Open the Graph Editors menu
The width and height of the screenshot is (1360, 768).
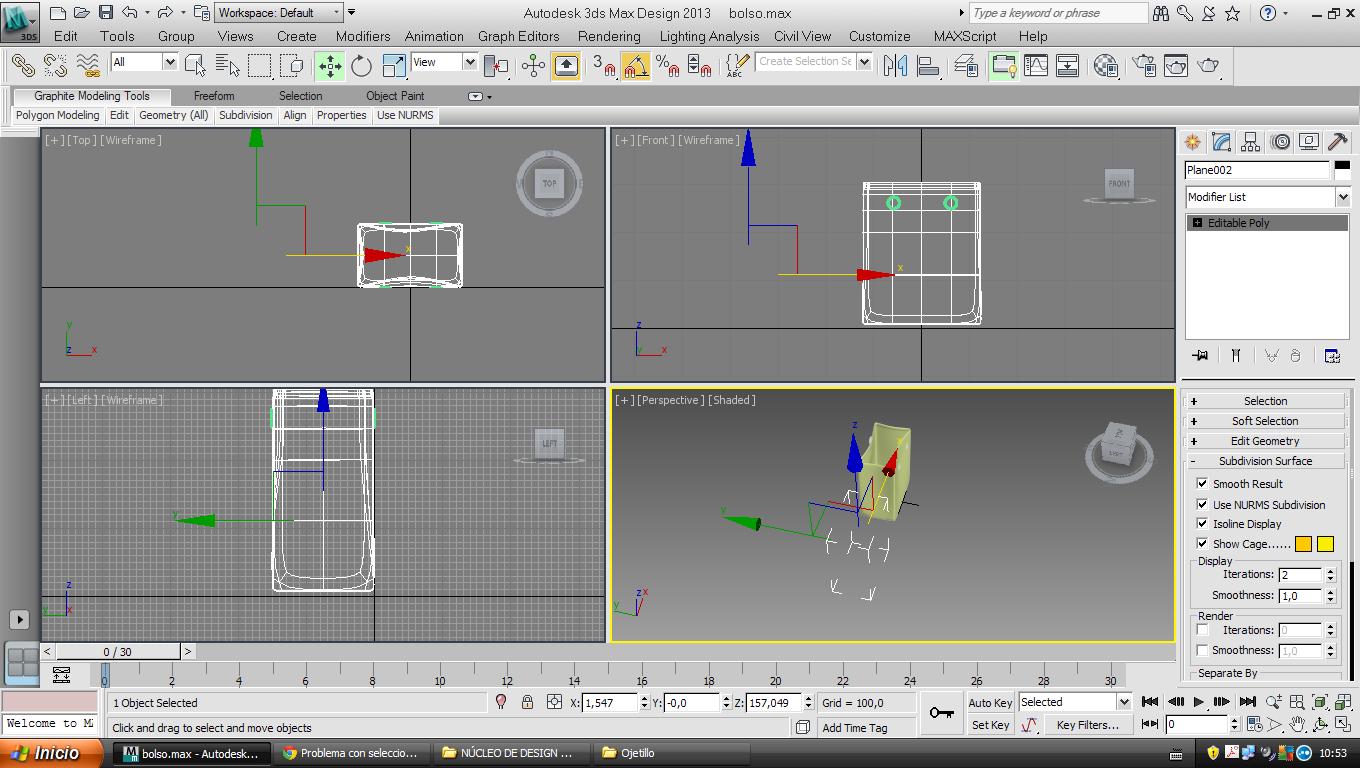[x=519, y=36]
